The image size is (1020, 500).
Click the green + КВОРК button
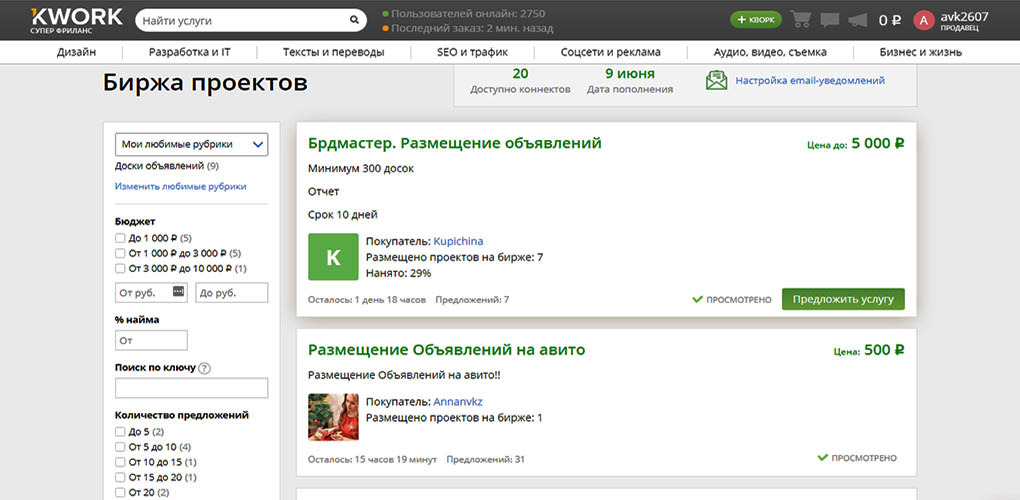(756, 20)
